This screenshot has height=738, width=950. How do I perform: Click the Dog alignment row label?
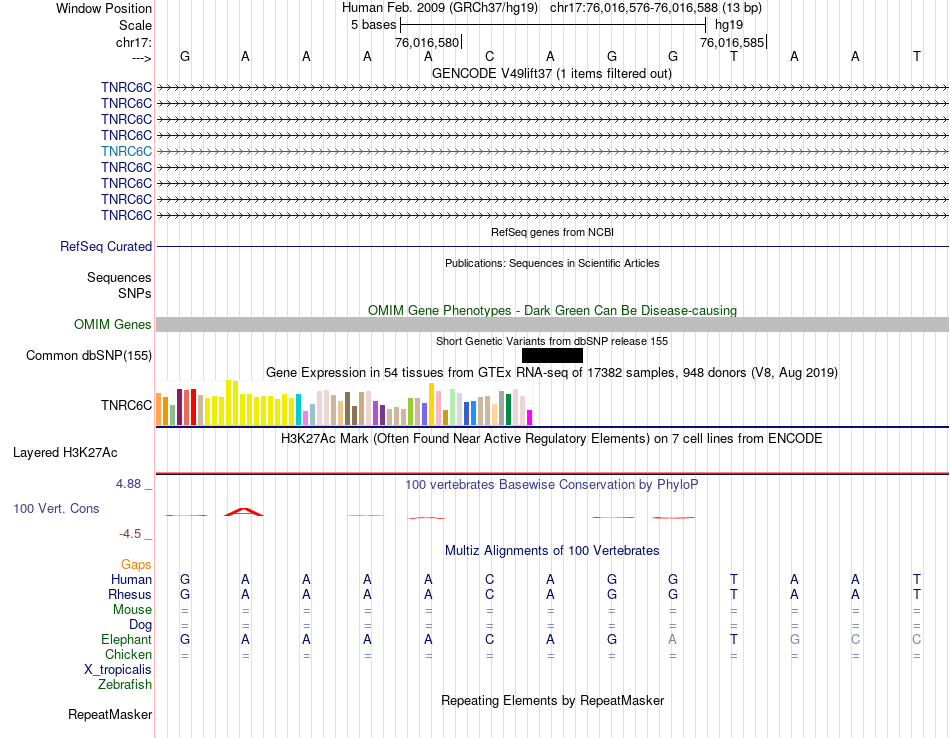[x=140, y=625]
